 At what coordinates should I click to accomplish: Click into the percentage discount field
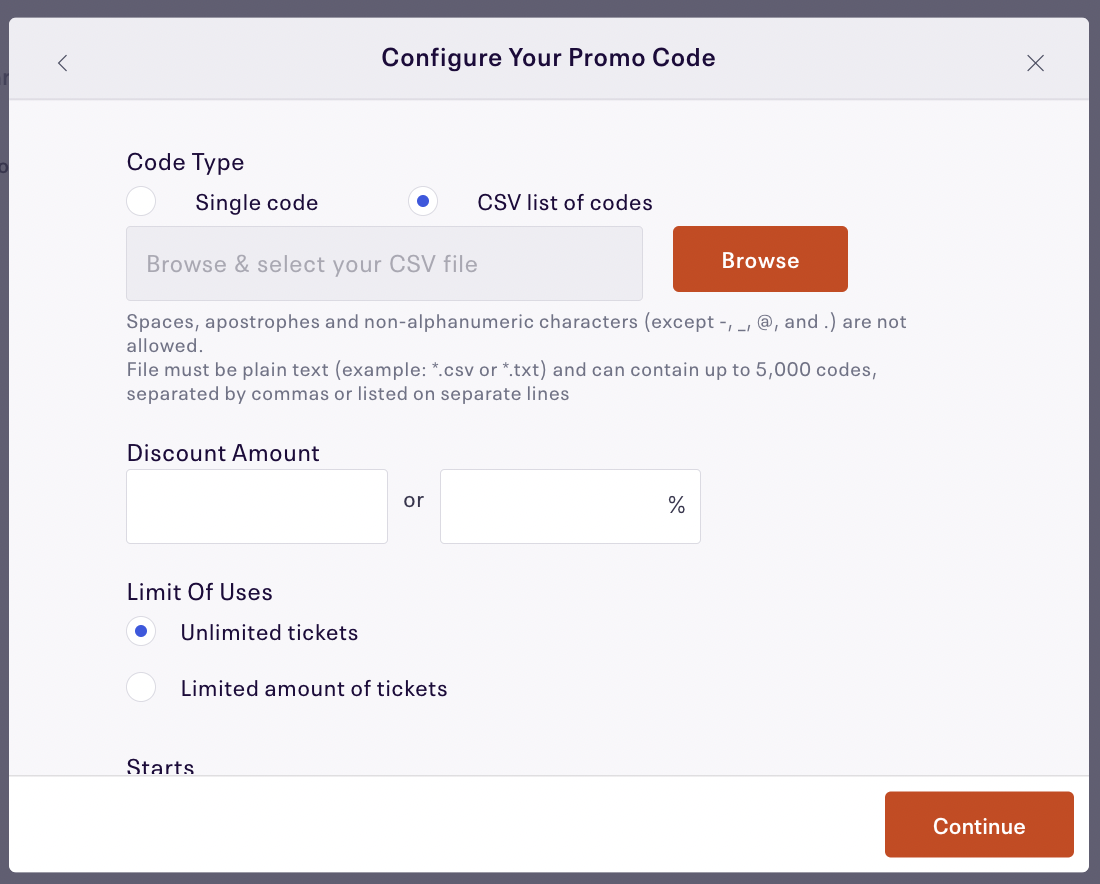[x=552, y=506]
